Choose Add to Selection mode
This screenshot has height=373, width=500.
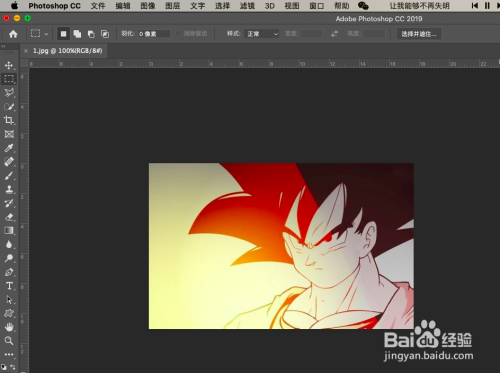coord(77,34)
